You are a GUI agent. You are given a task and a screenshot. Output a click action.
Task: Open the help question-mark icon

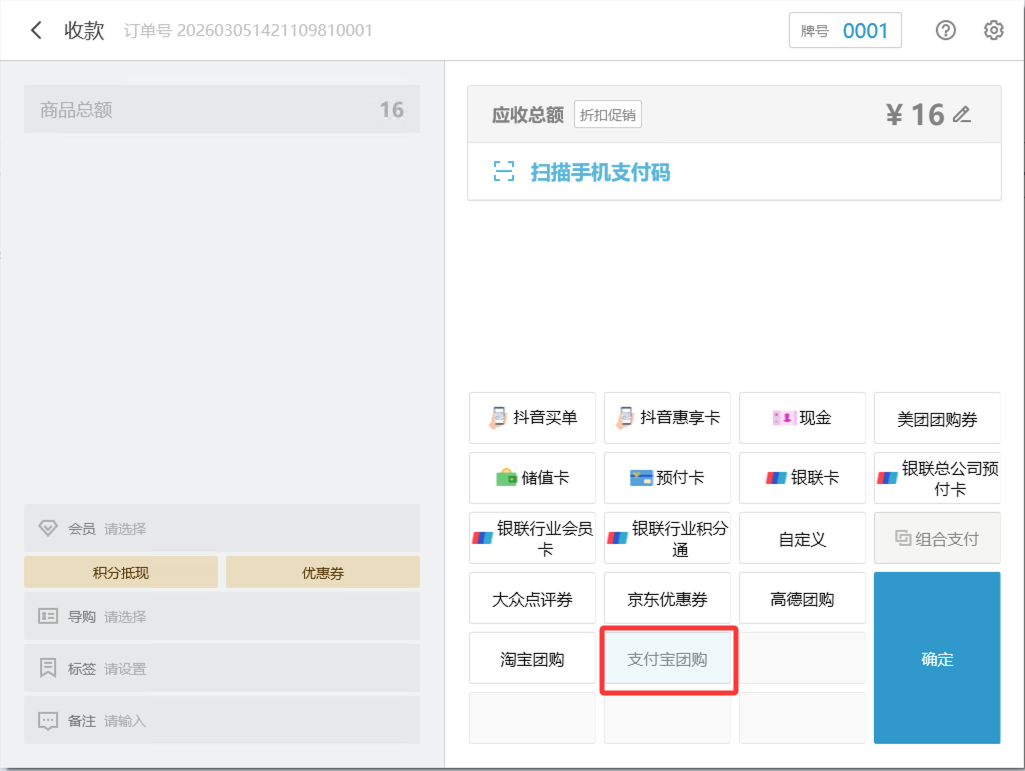[x=944, y=30]
